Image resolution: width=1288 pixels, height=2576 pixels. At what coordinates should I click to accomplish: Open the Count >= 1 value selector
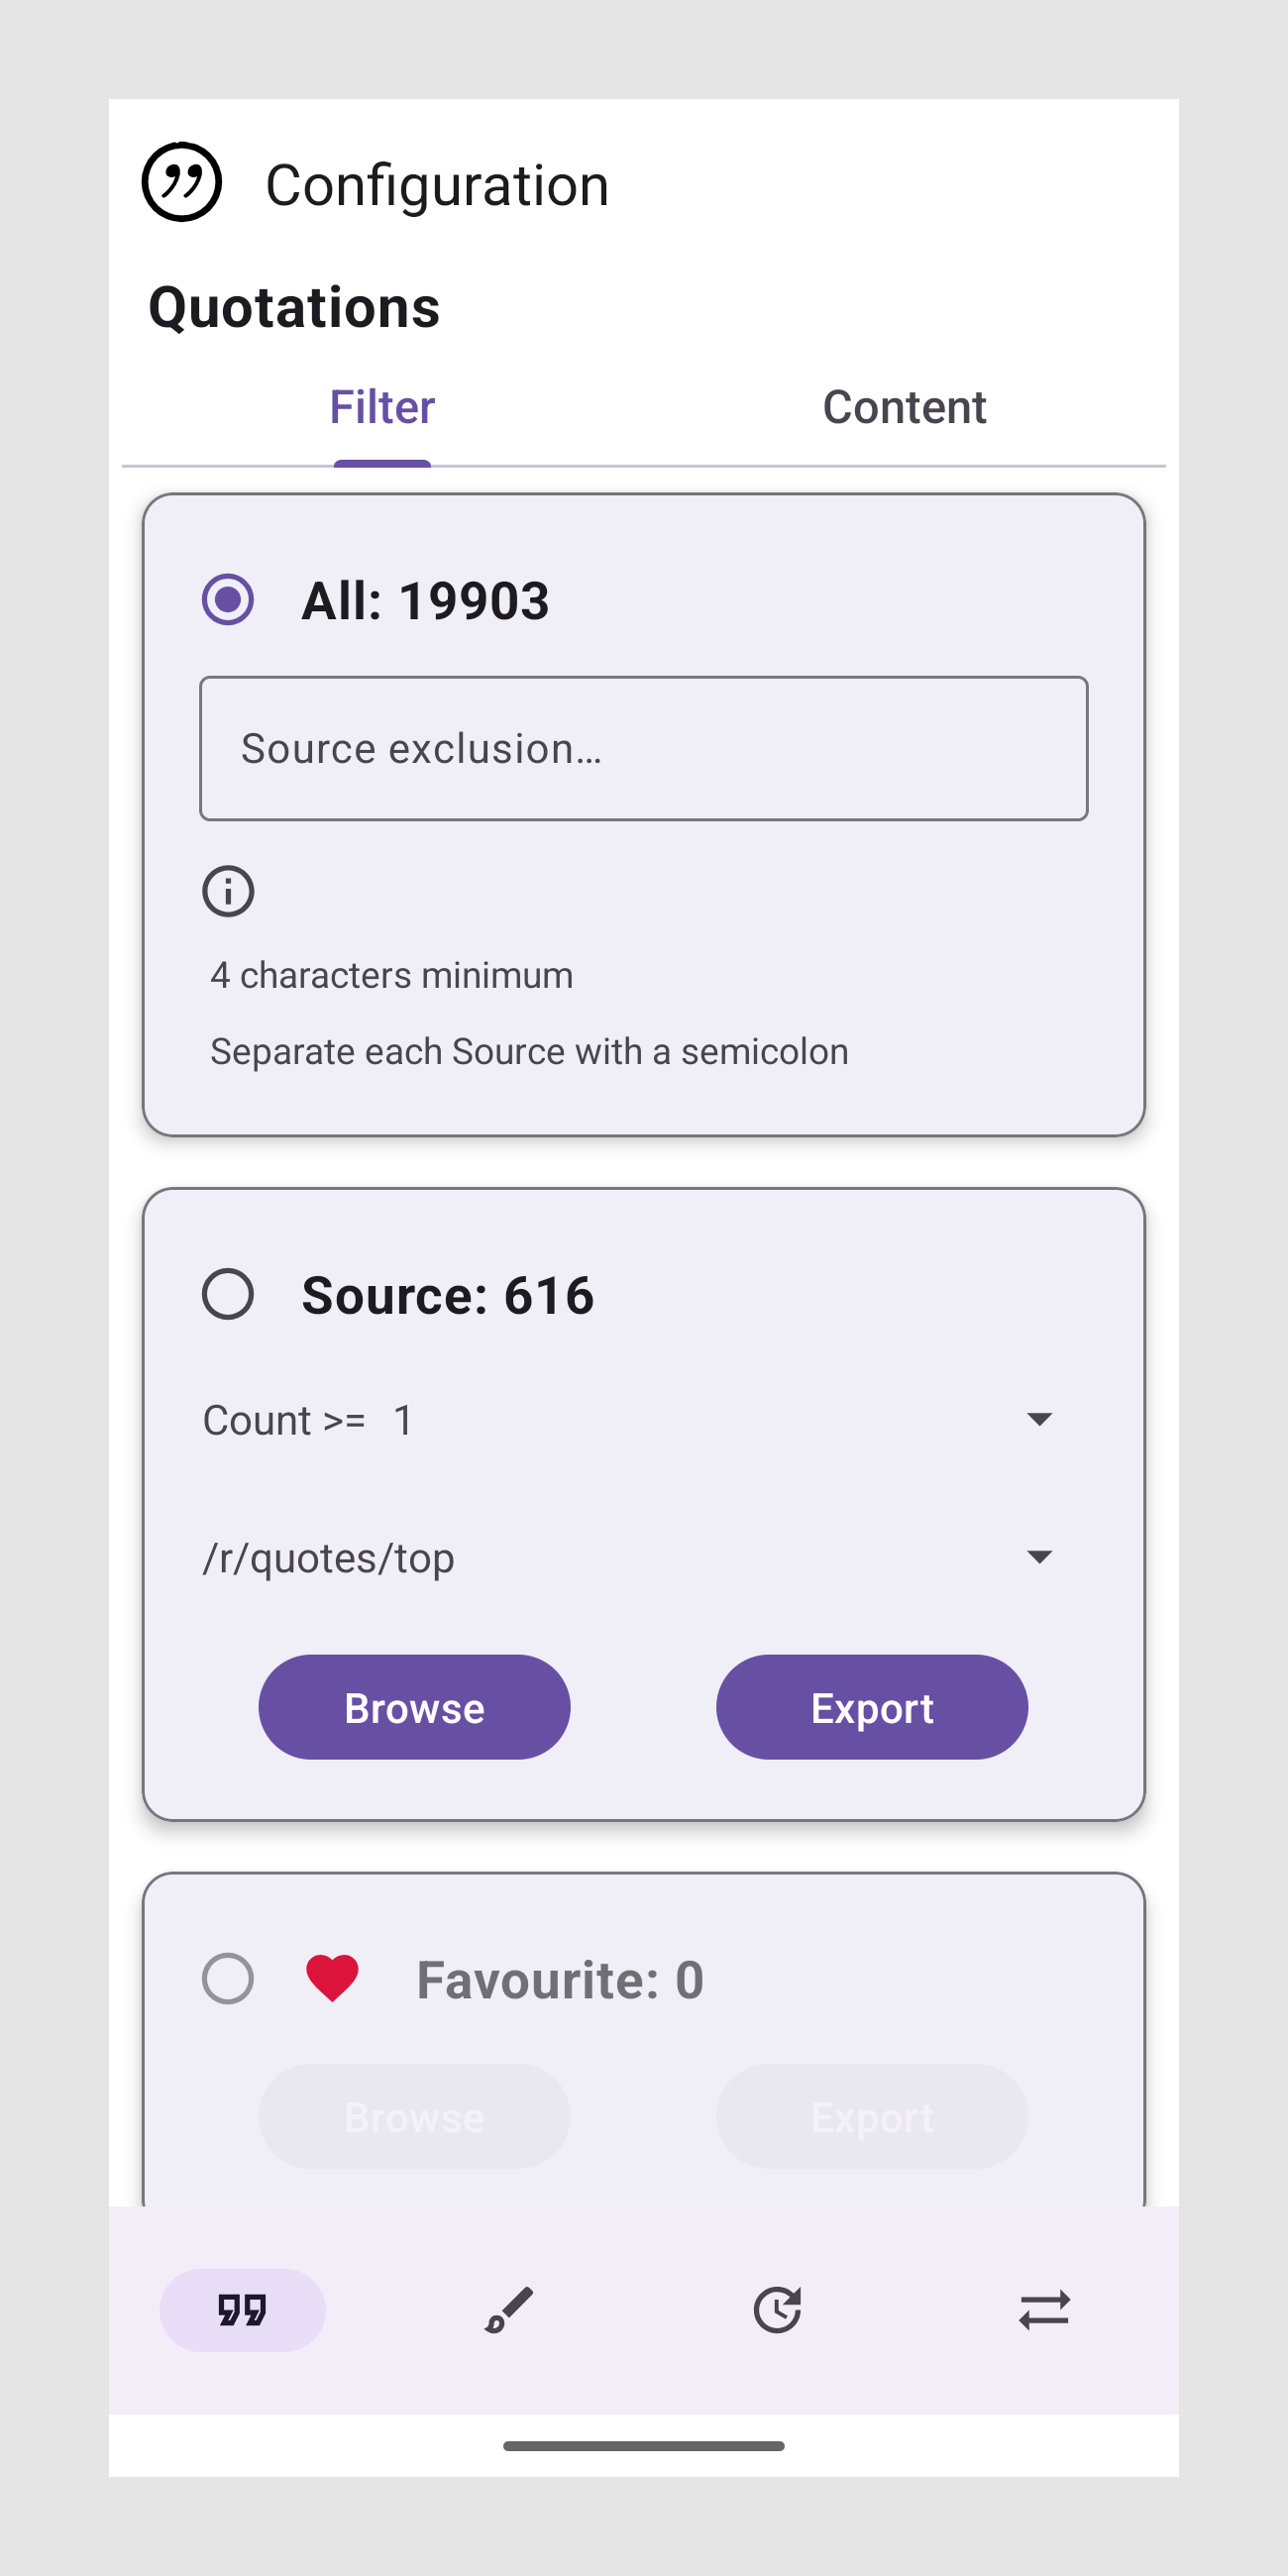[x=403, y=1420]
